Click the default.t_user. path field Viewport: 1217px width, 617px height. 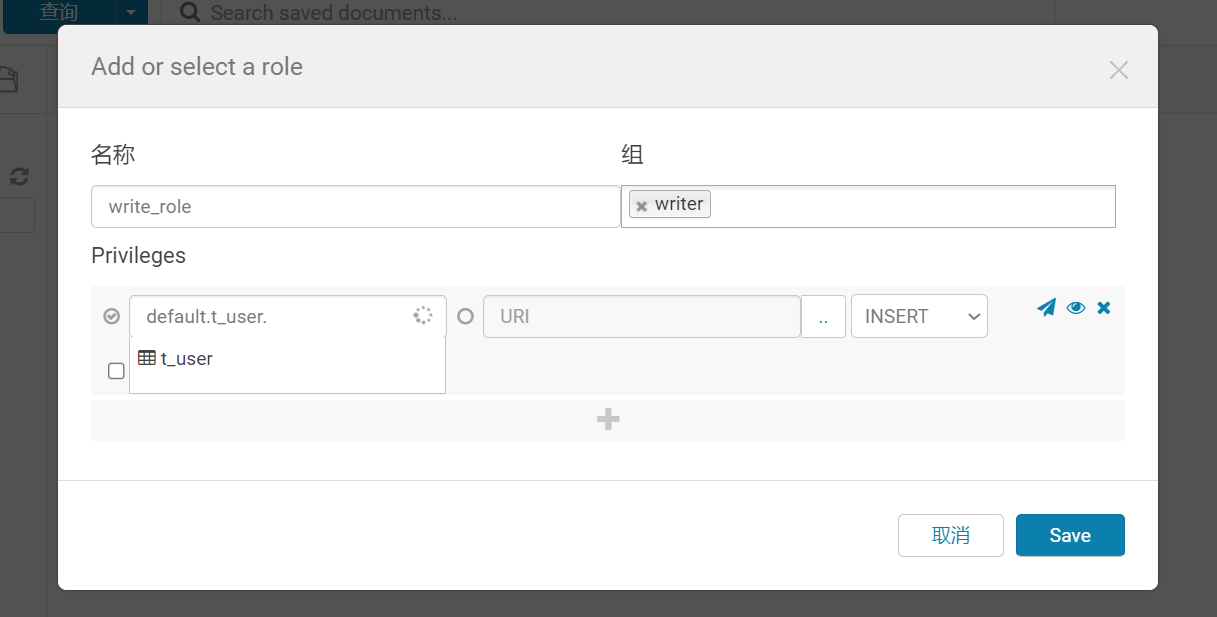288,316
